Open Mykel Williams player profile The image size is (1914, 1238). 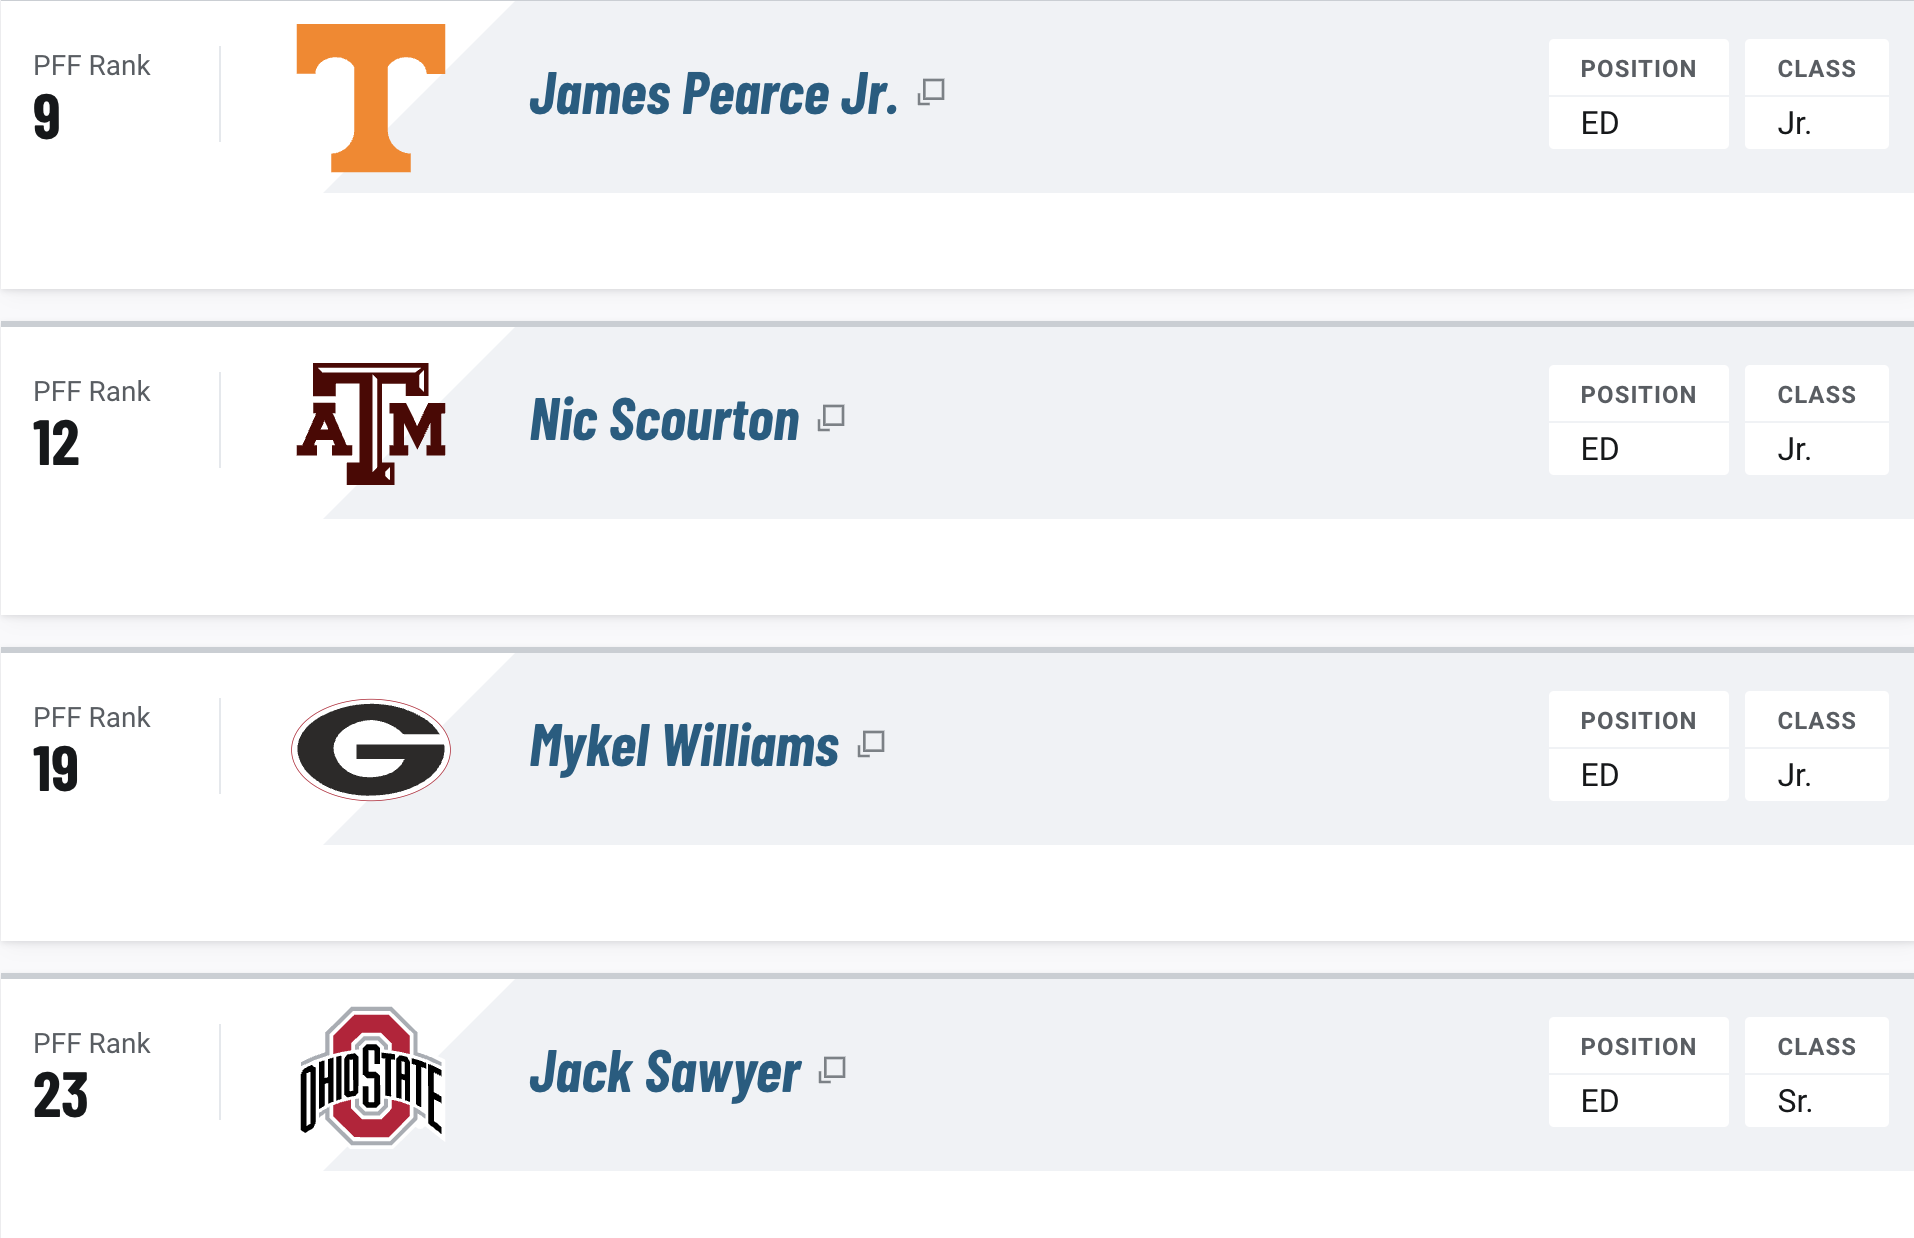tap(684, 747)
